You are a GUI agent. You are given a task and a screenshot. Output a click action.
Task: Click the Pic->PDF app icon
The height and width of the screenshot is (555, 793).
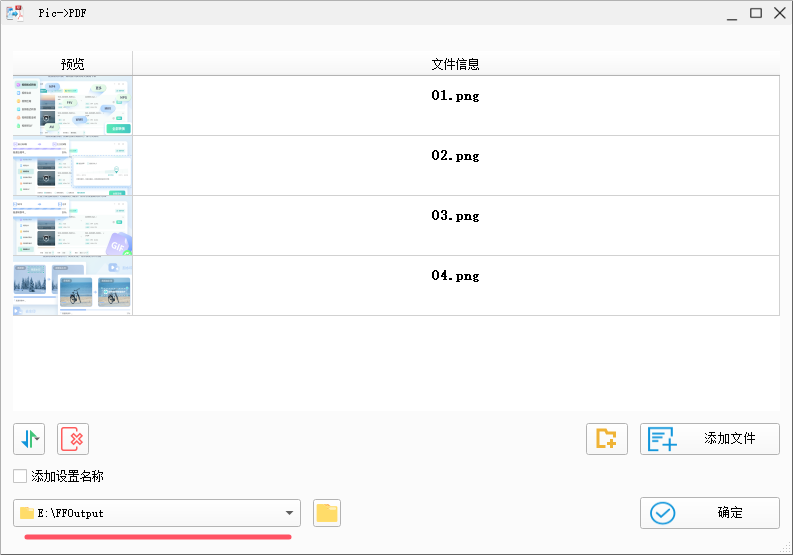16,13
